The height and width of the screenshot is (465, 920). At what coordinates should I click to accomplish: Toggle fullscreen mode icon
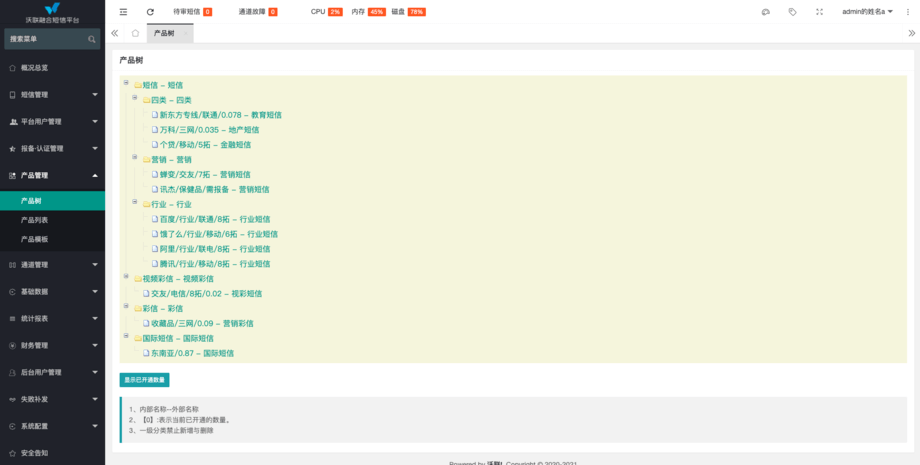click(x=820, y=12)
